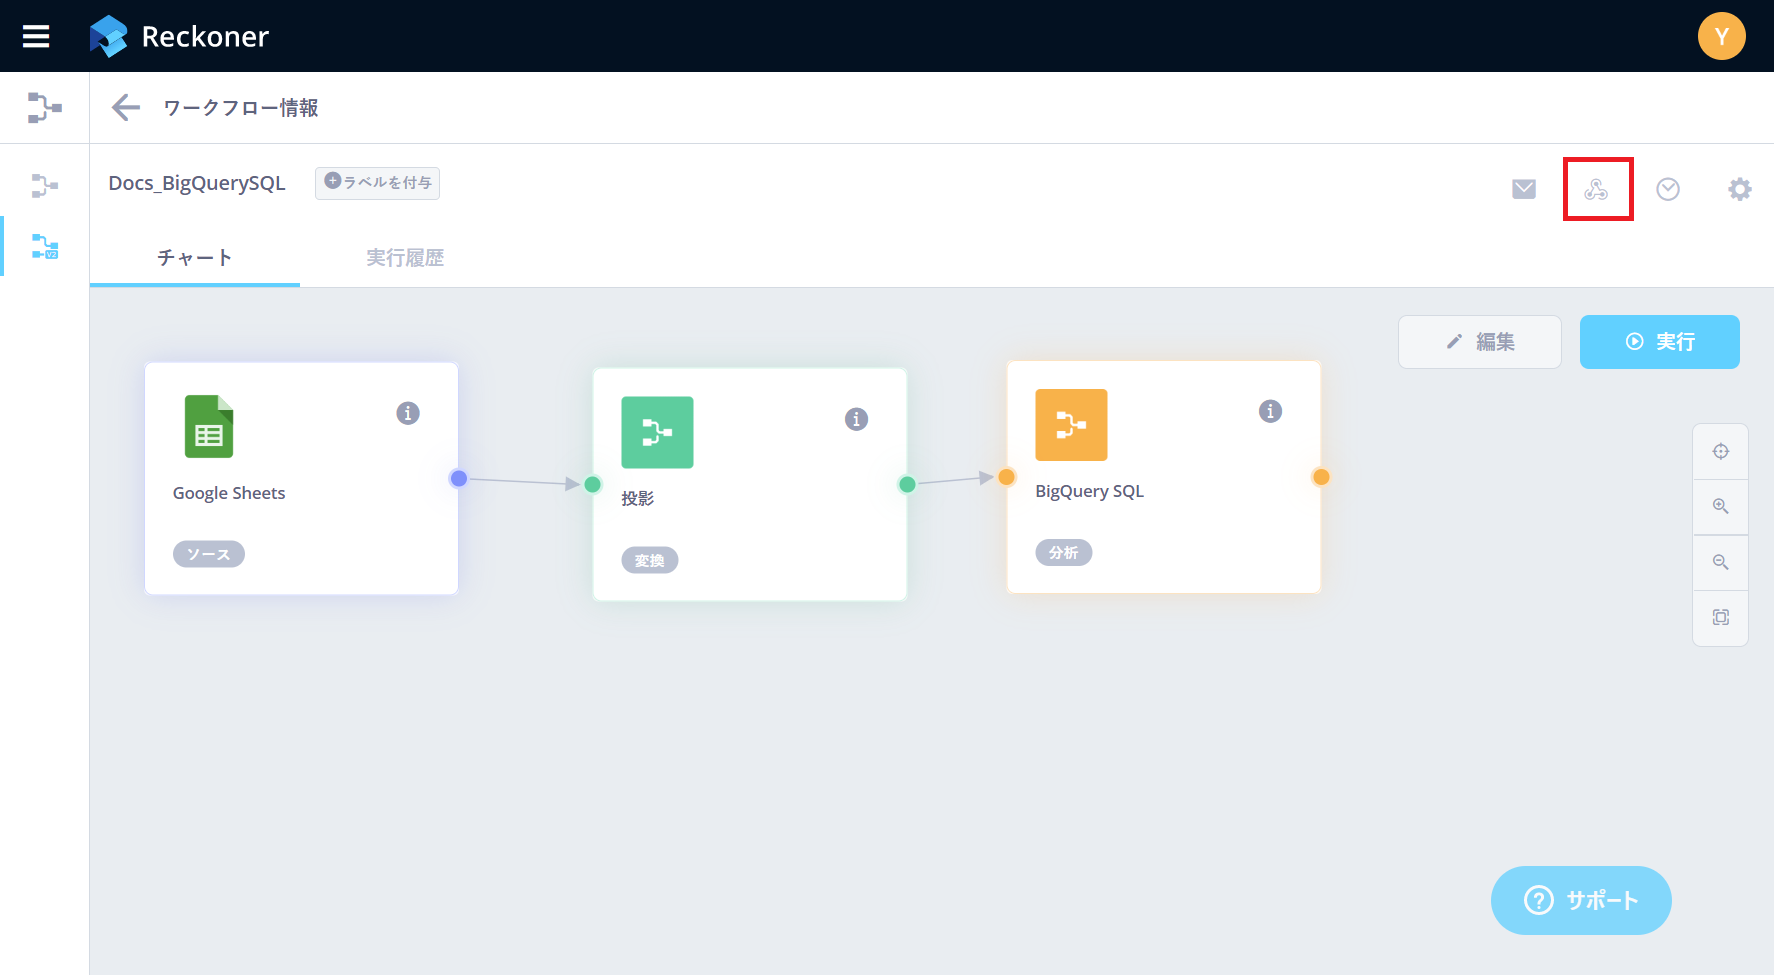Click info icon on the 投影 node

pos(856,419)
